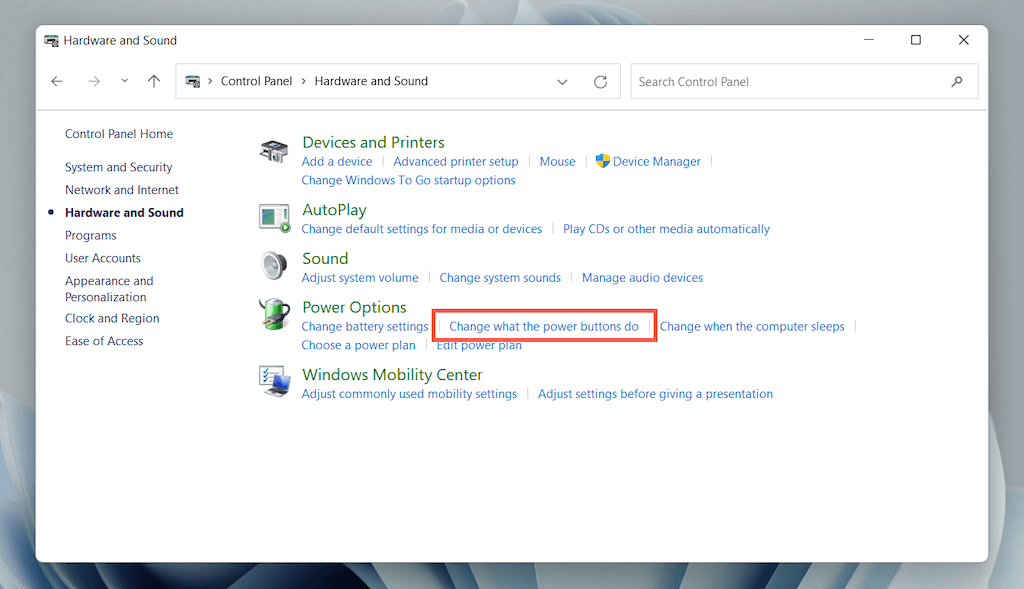This screenshot has width=1024, height=589.
Task: Go to System and Security
Action: pos(118,167)
